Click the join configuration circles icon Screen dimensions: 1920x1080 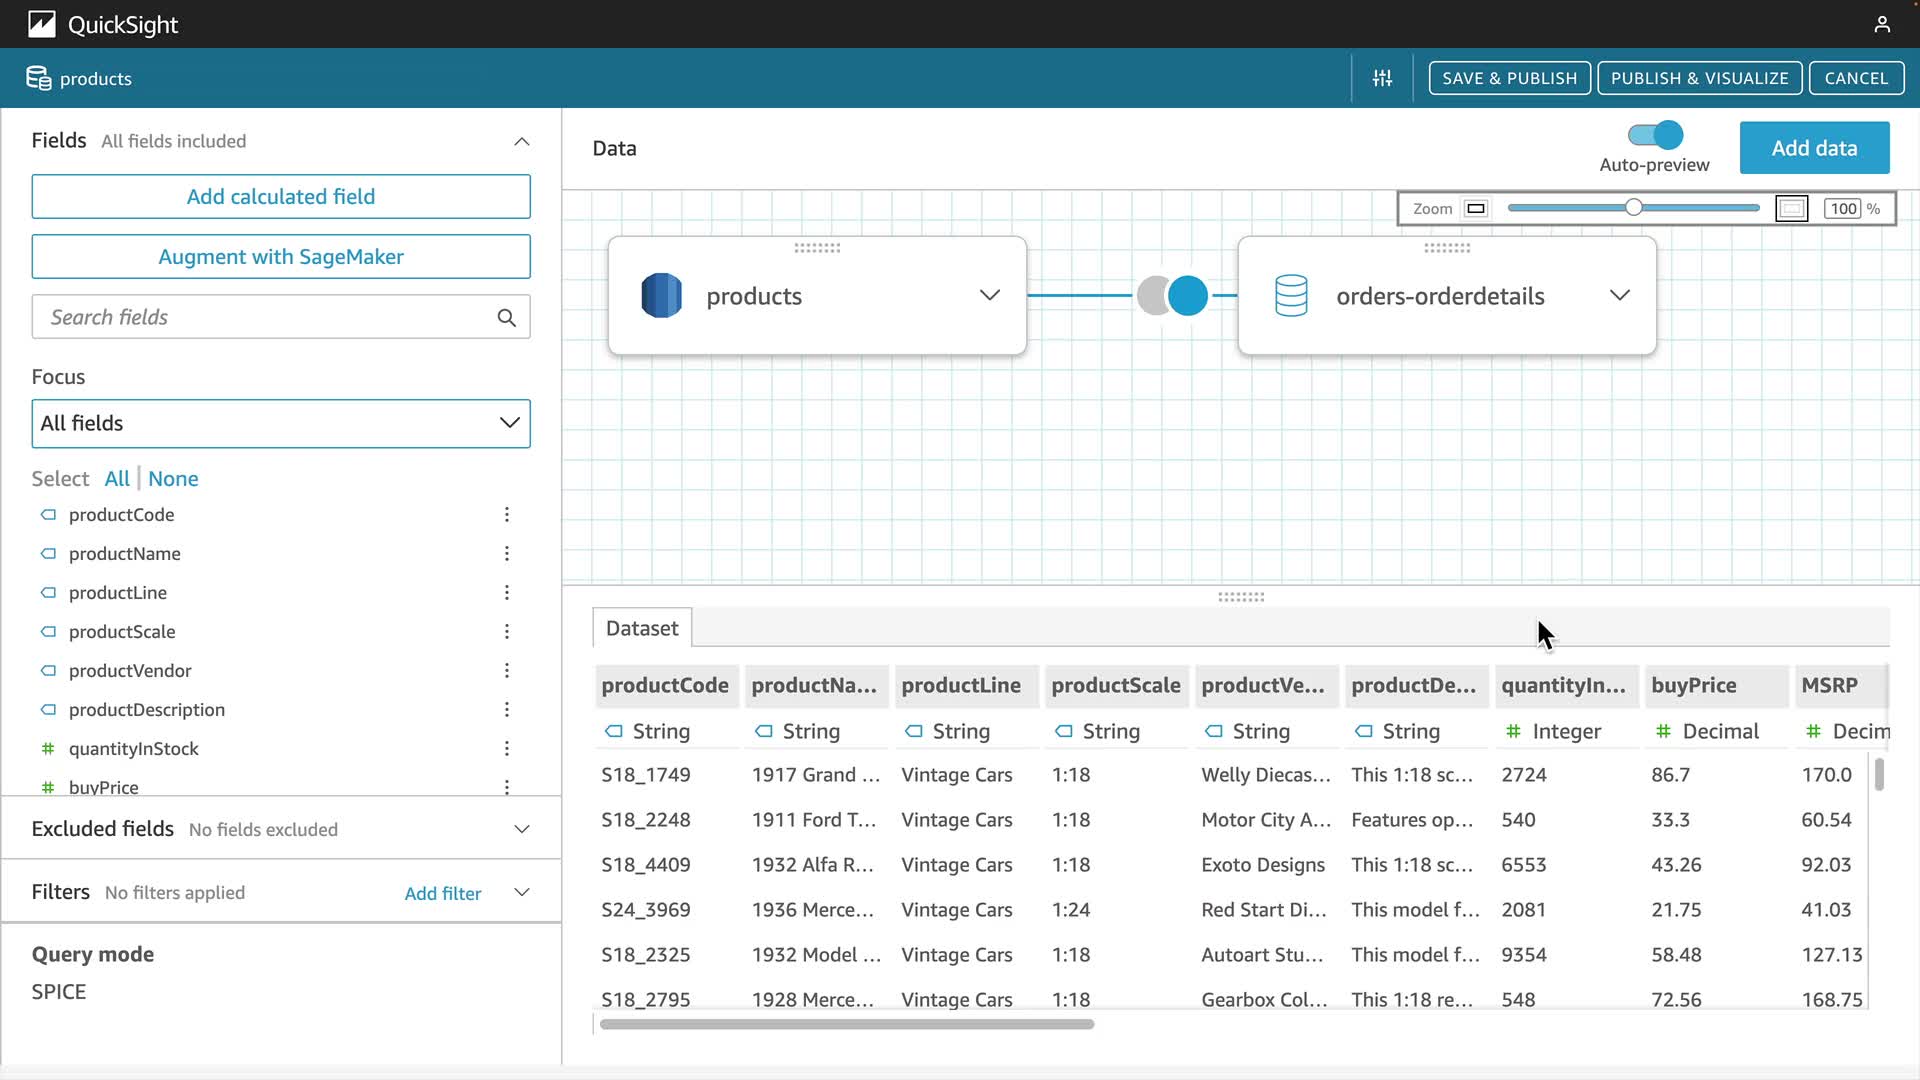(1172, 296)
